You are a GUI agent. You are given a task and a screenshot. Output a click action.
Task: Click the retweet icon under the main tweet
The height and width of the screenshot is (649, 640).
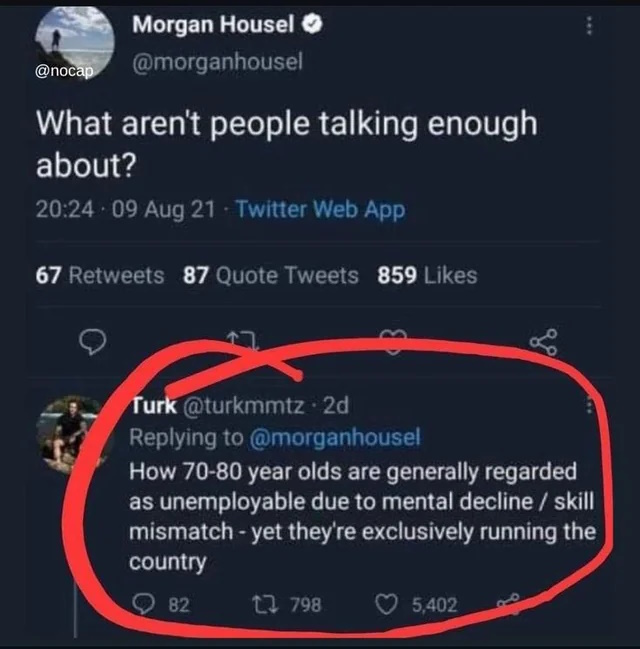(242, 343)
